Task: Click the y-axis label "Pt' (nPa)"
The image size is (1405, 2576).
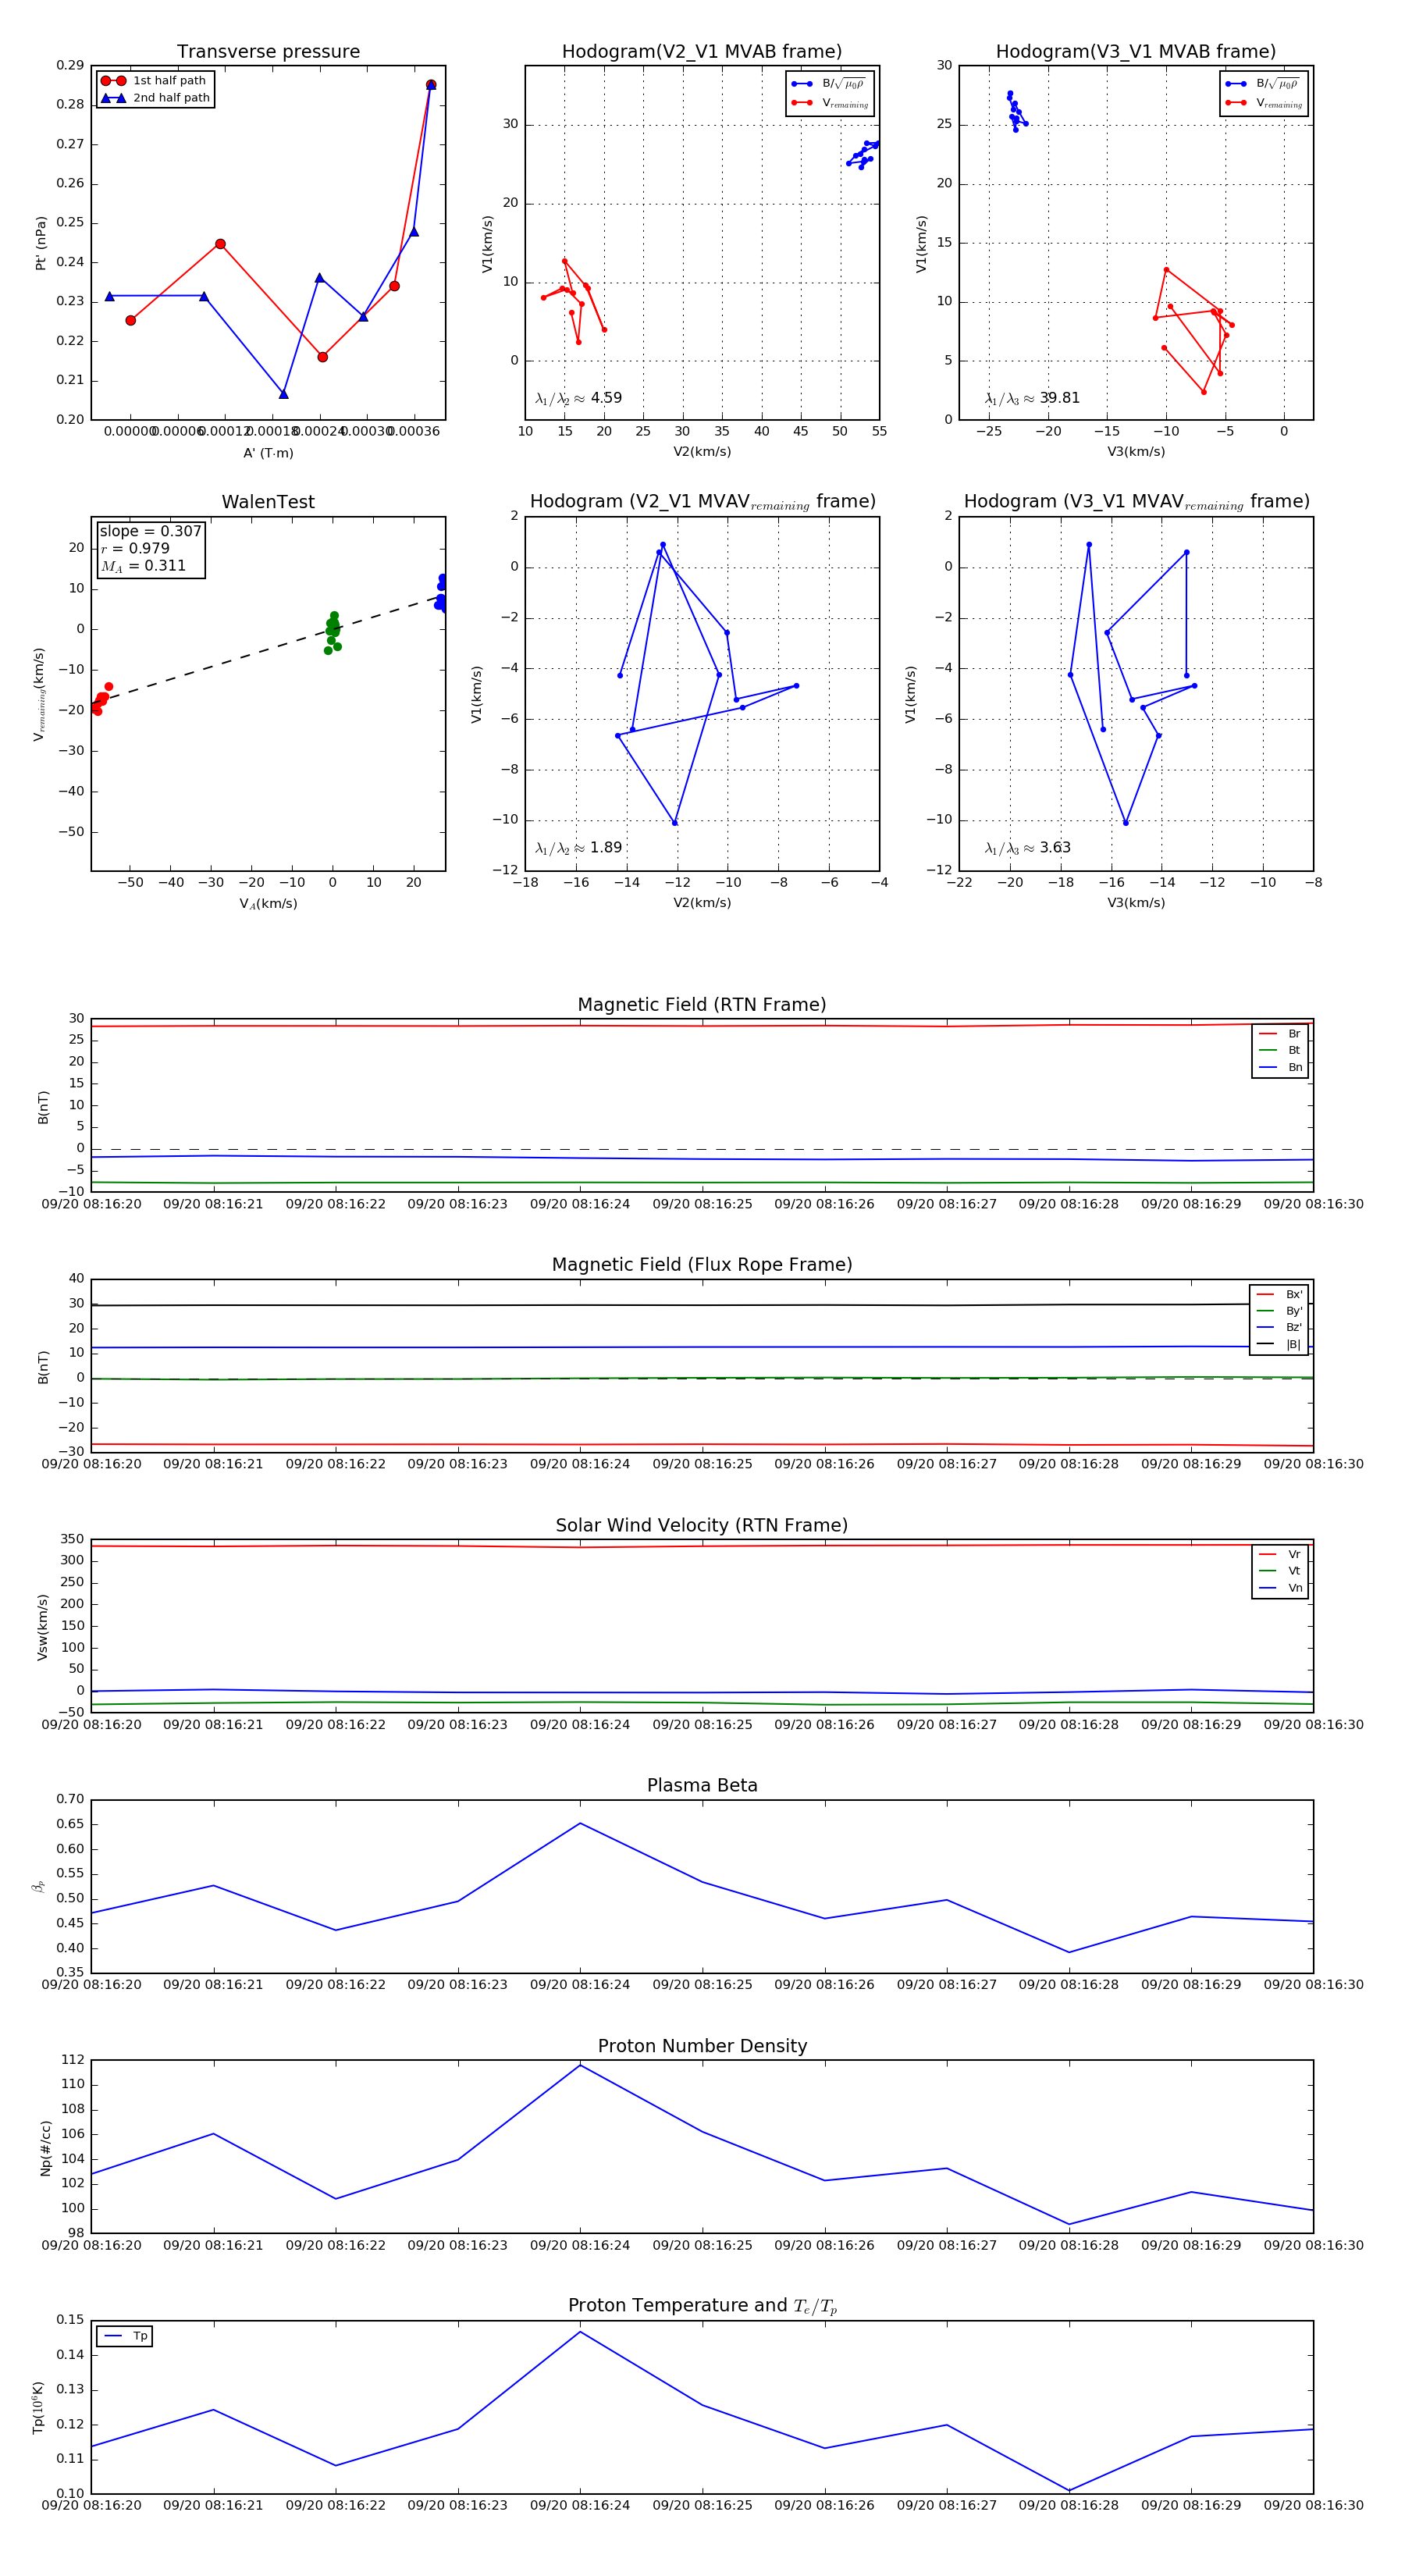Action: point(41,243)
